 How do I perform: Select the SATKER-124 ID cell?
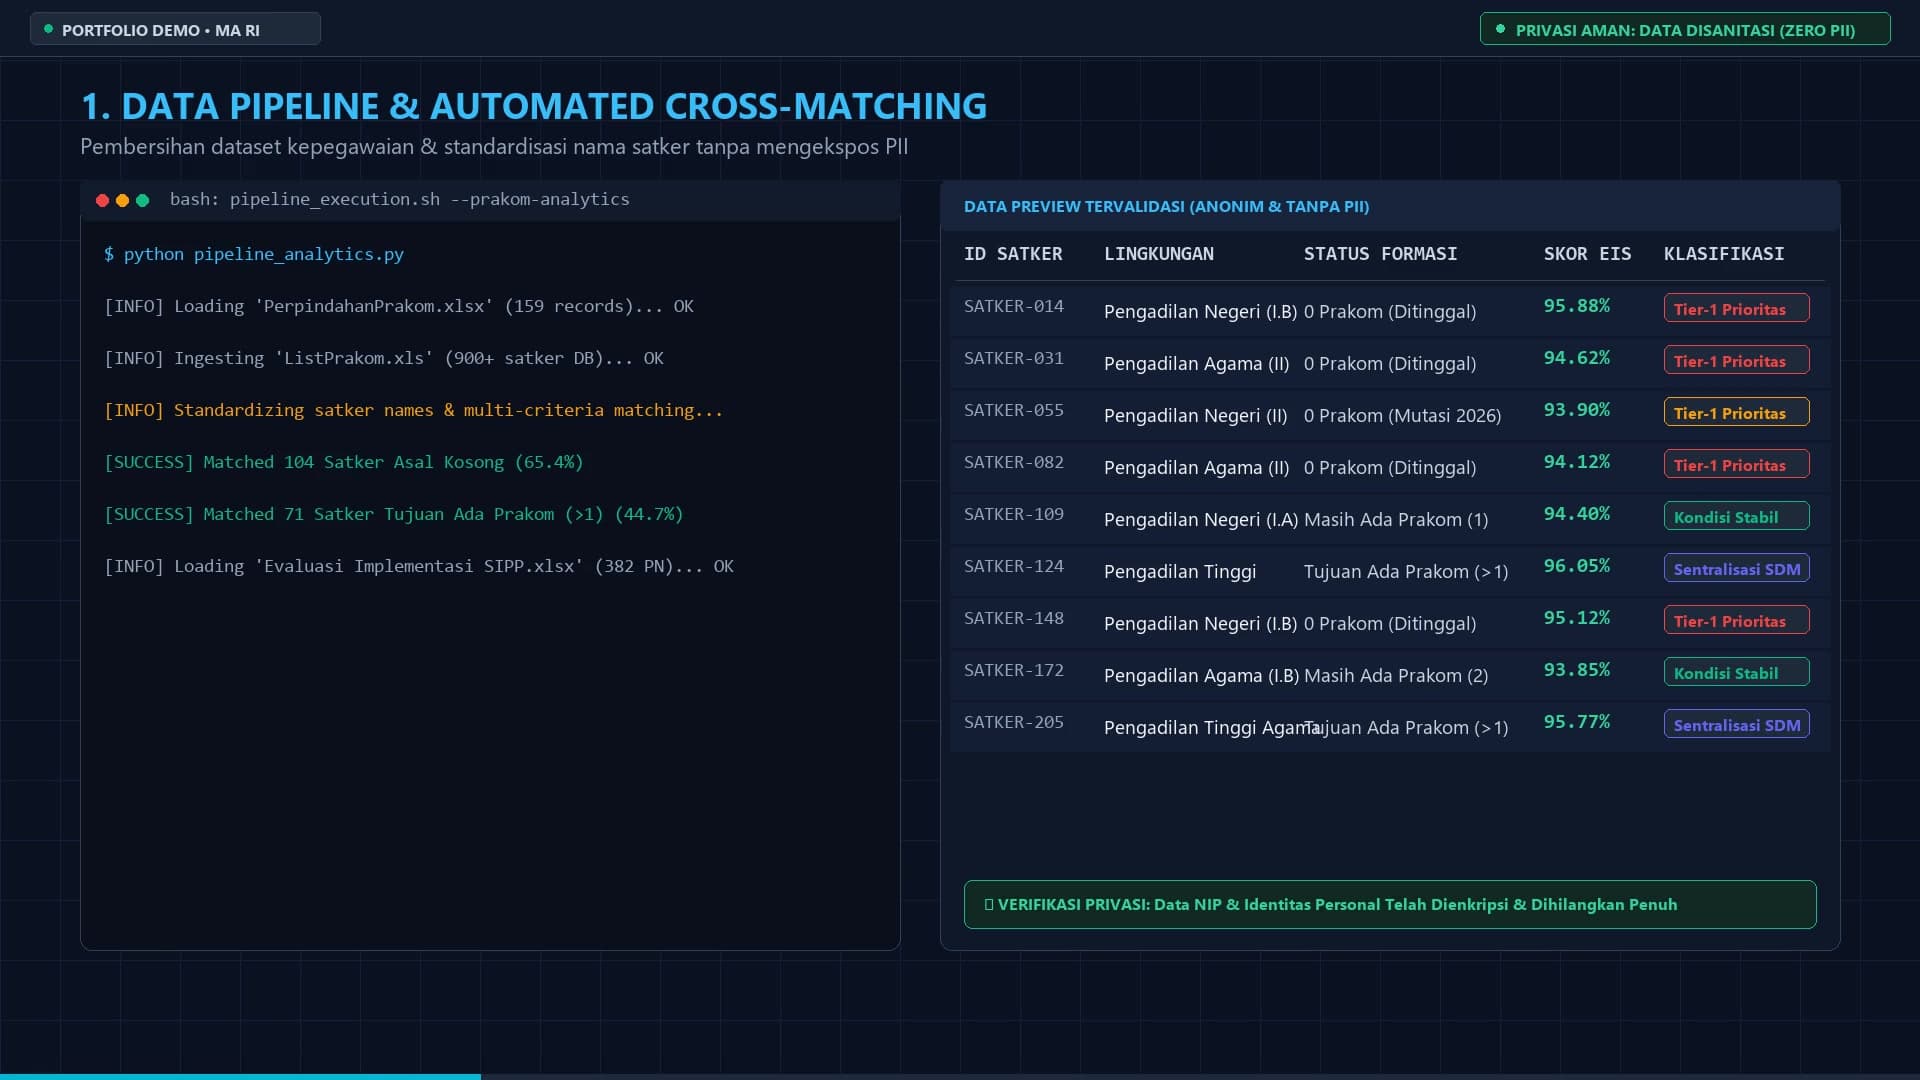pos(1014,566)
